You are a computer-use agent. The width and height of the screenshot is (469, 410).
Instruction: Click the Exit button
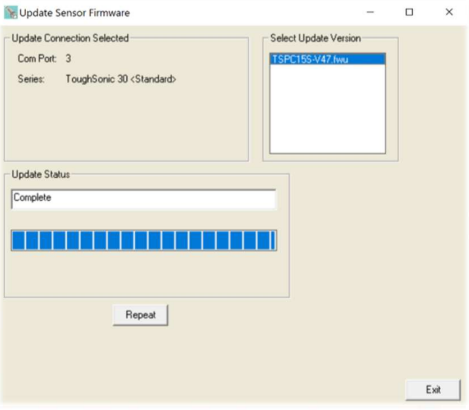433,389
